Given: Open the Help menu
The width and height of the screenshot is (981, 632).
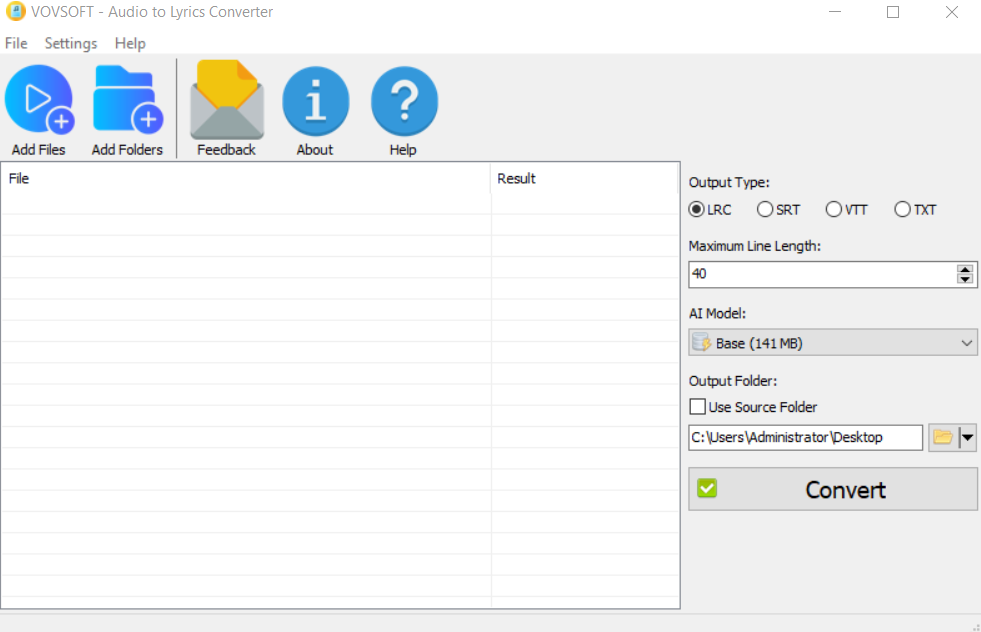Looking at the screenshot, I should click(130, 43).
